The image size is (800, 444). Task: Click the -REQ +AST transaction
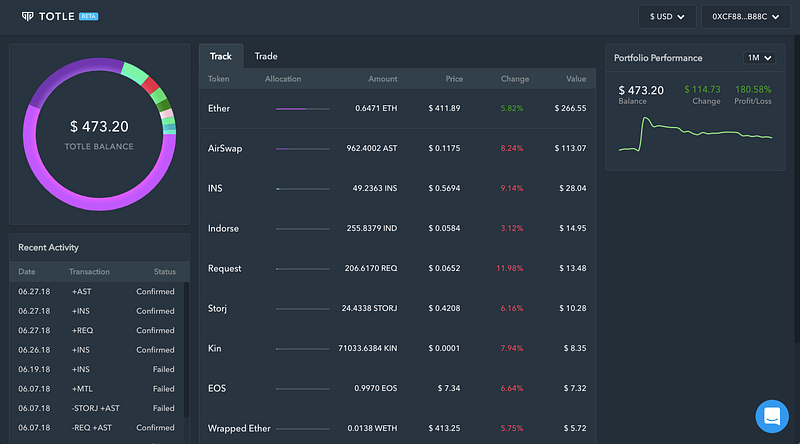tap(91, 427)
